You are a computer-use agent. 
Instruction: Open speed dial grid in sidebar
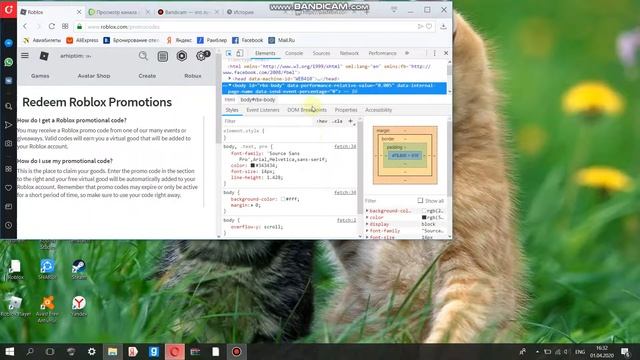tap(9, 169)
